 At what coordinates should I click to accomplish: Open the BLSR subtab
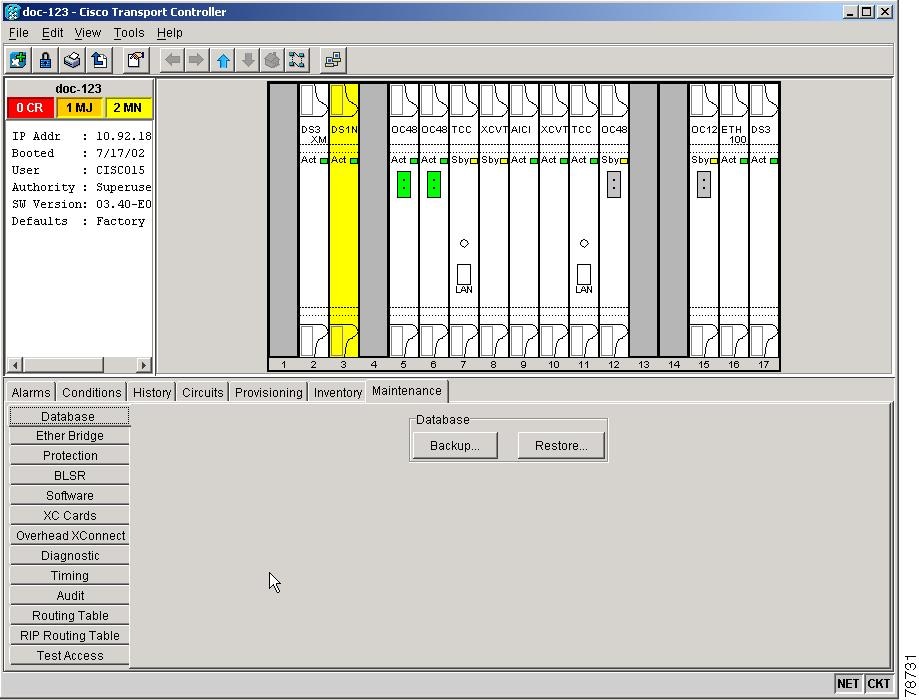click(x=69, y=475)
